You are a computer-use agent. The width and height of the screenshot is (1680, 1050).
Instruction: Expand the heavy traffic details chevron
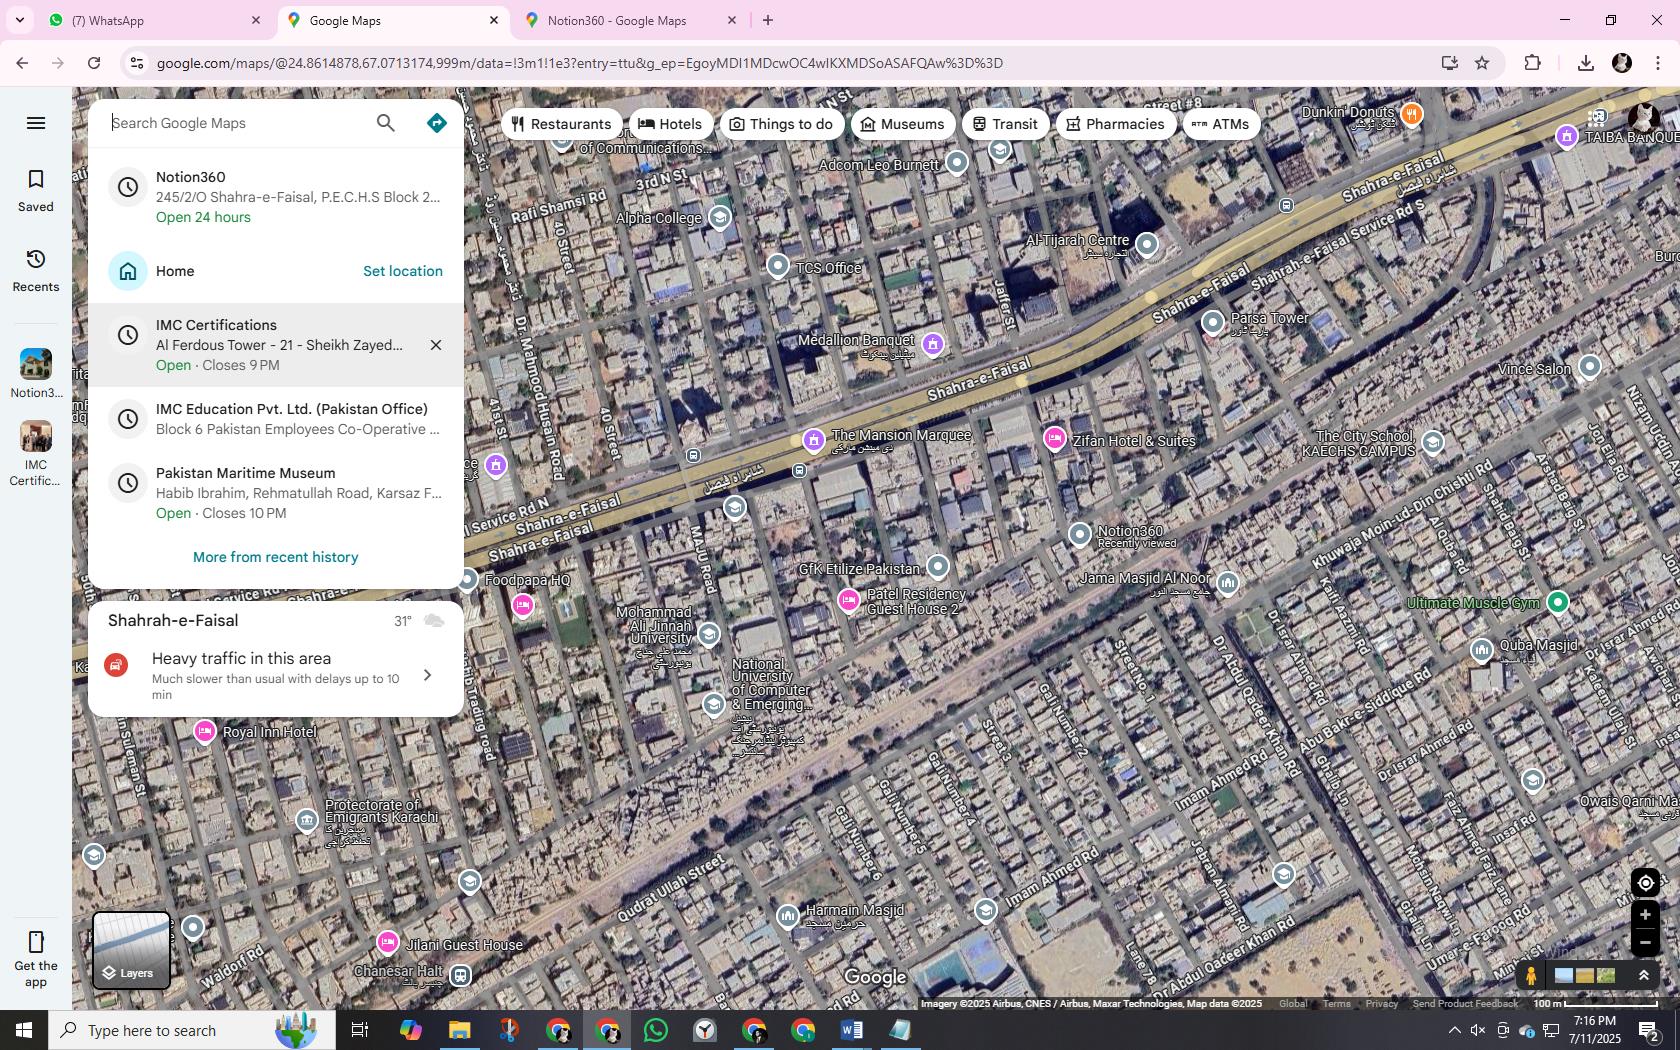tap(428, 675)
